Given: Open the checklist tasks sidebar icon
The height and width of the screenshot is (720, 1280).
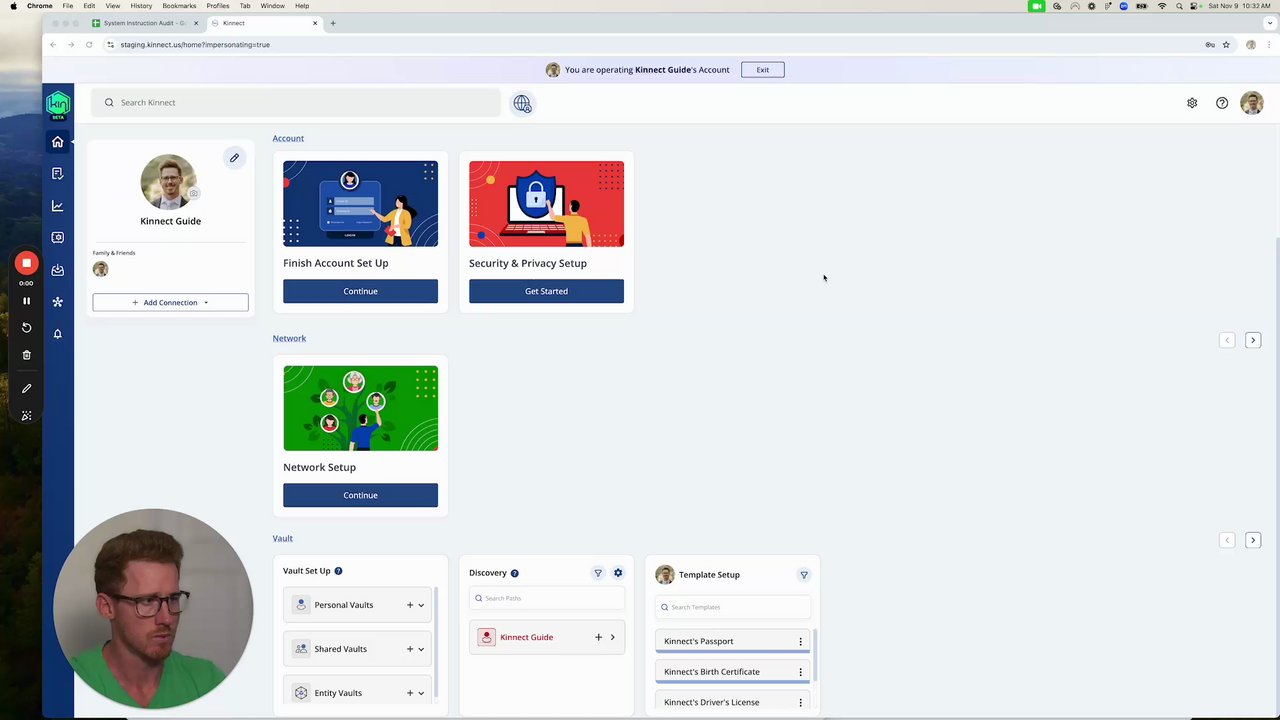Looking at the screenshot, I should [x=57, y=174].
